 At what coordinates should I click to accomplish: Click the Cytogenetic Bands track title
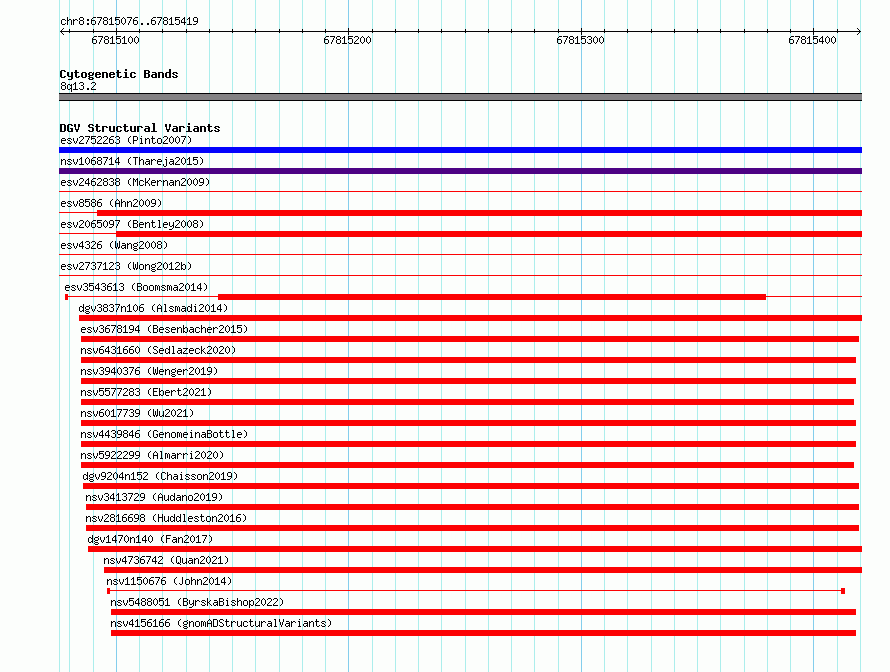pos(119,74)
